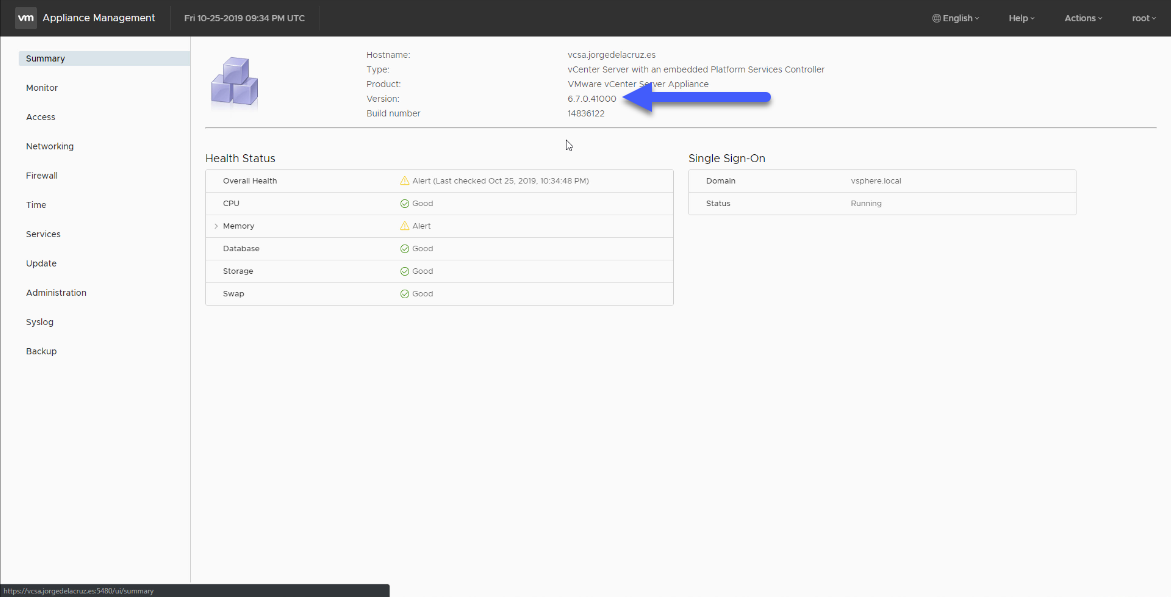Open the Actions dropdown menu
Screen dimensions: 1171x597
[1084, 18]
